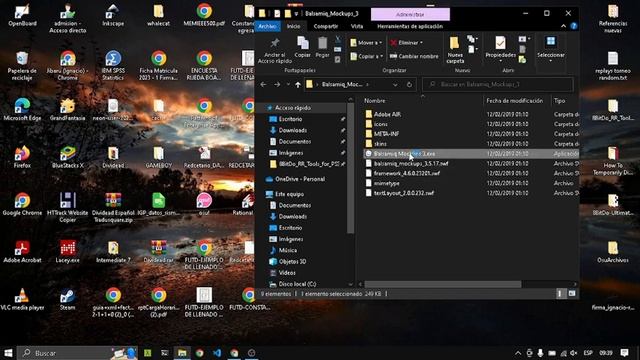640x360 pixels.
Task: Click the Nueva carpeta icon
Action: [454, 43]
